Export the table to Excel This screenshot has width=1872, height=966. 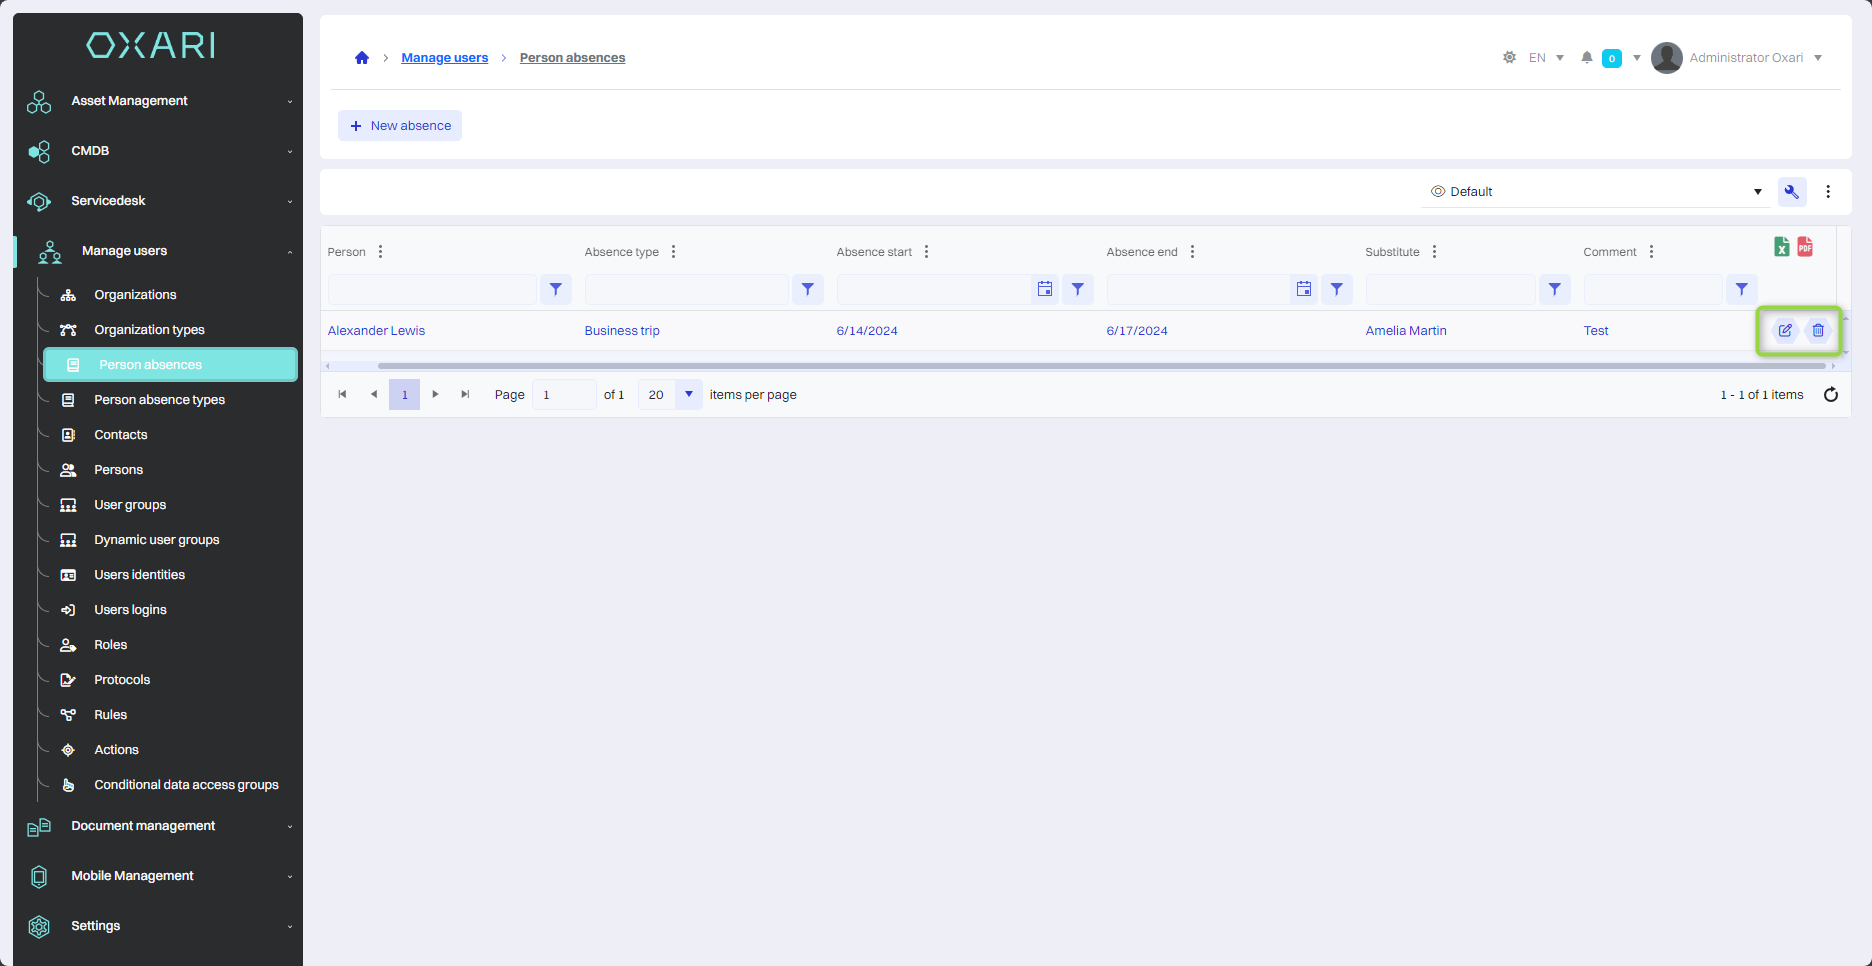point(1782,247)
